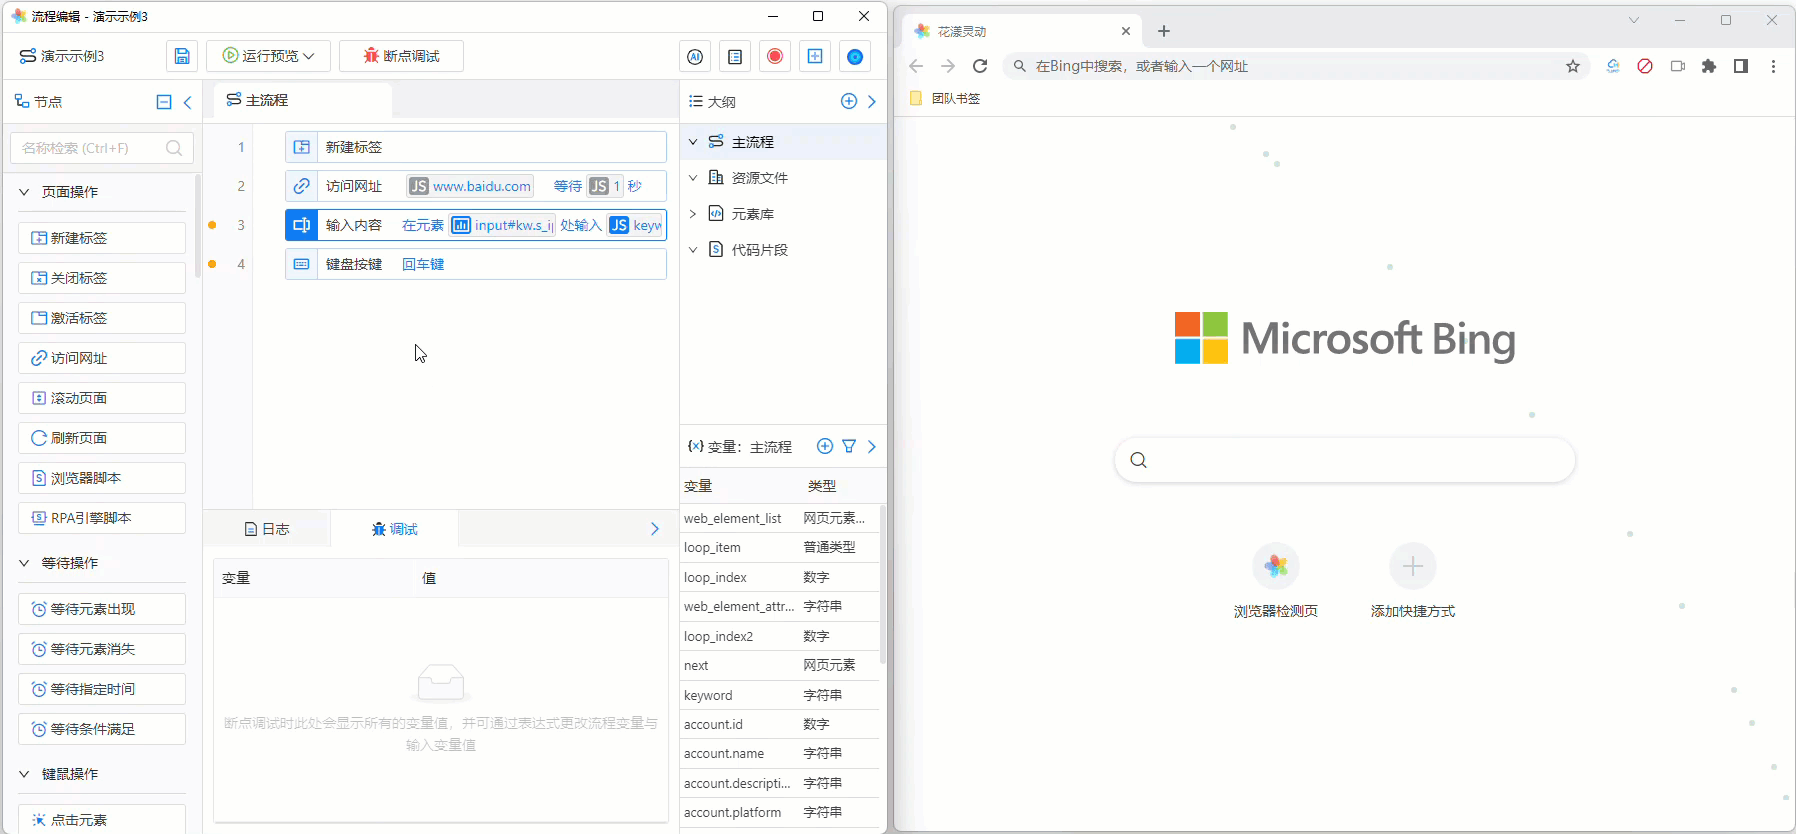
Task: Click the 回车键 parameter
Action: [423, 264]
